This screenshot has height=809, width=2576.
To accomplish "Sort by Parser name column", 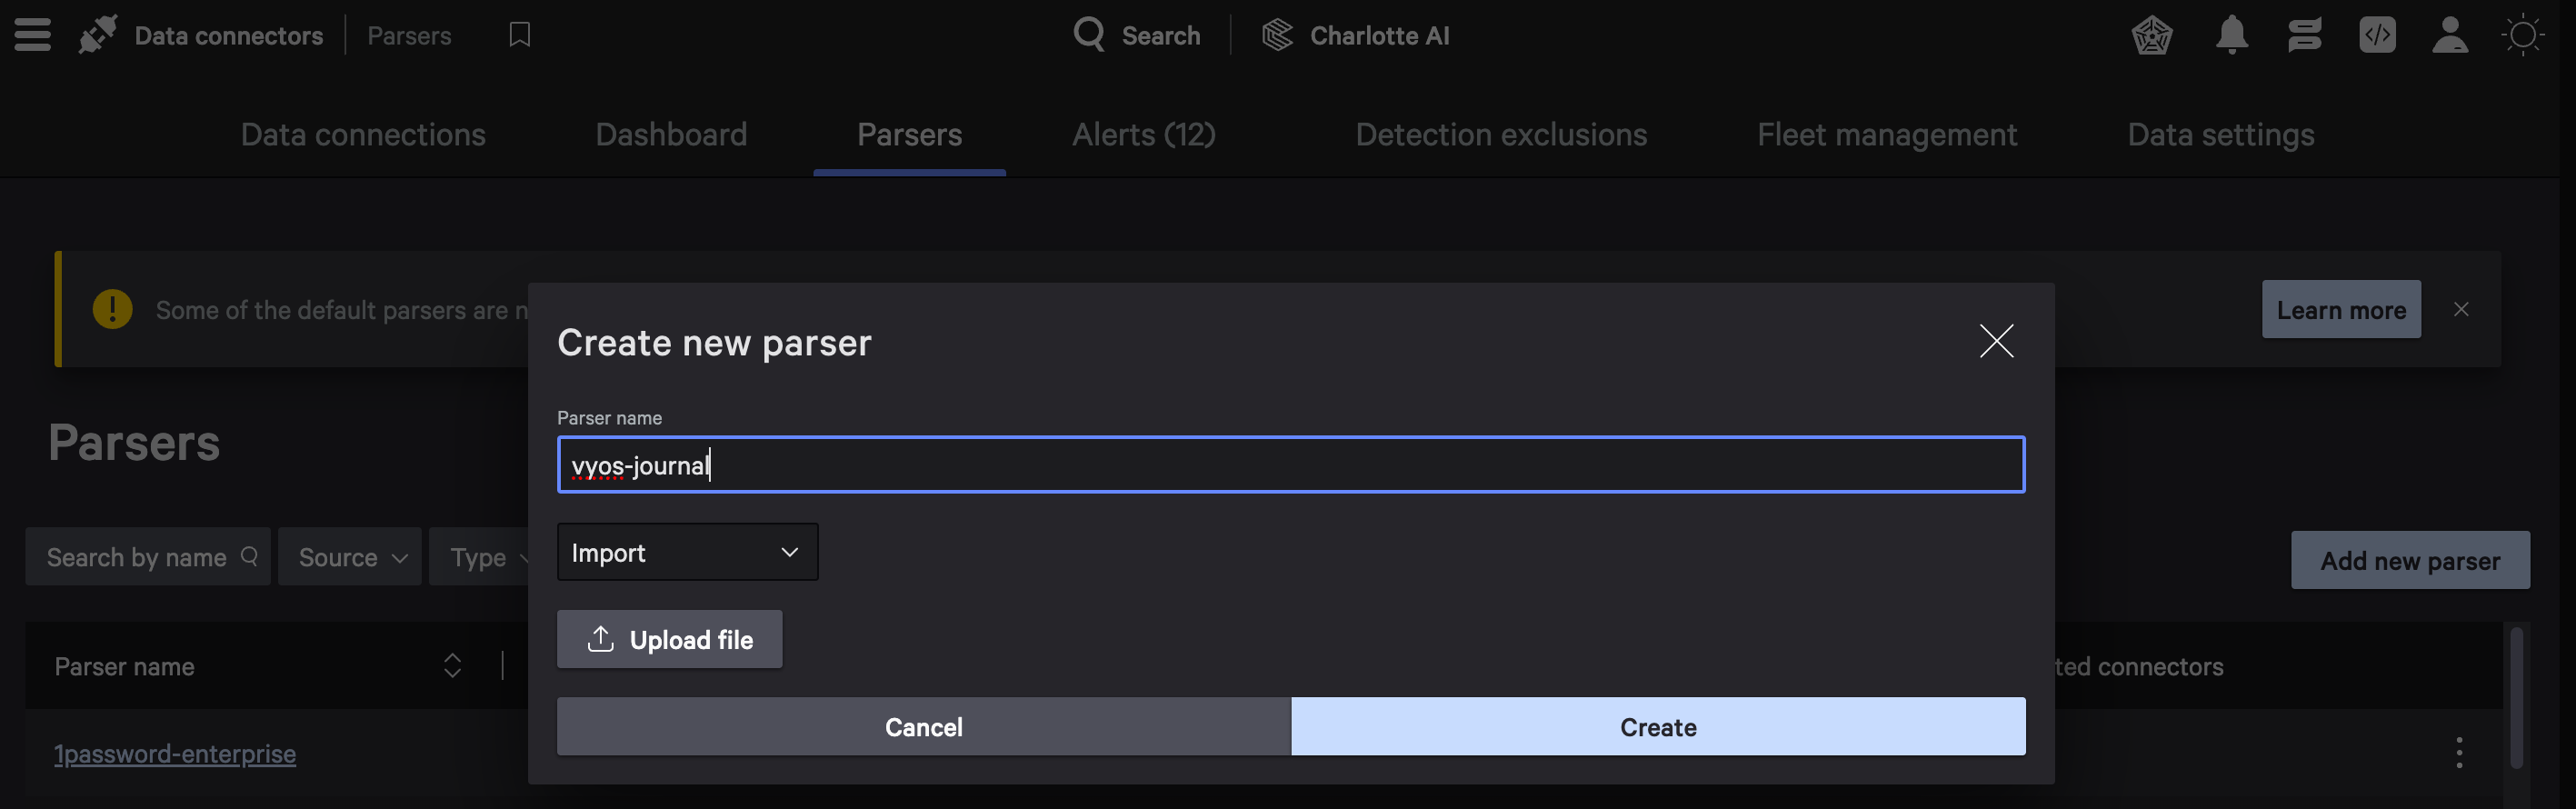I will click(452, 666).
